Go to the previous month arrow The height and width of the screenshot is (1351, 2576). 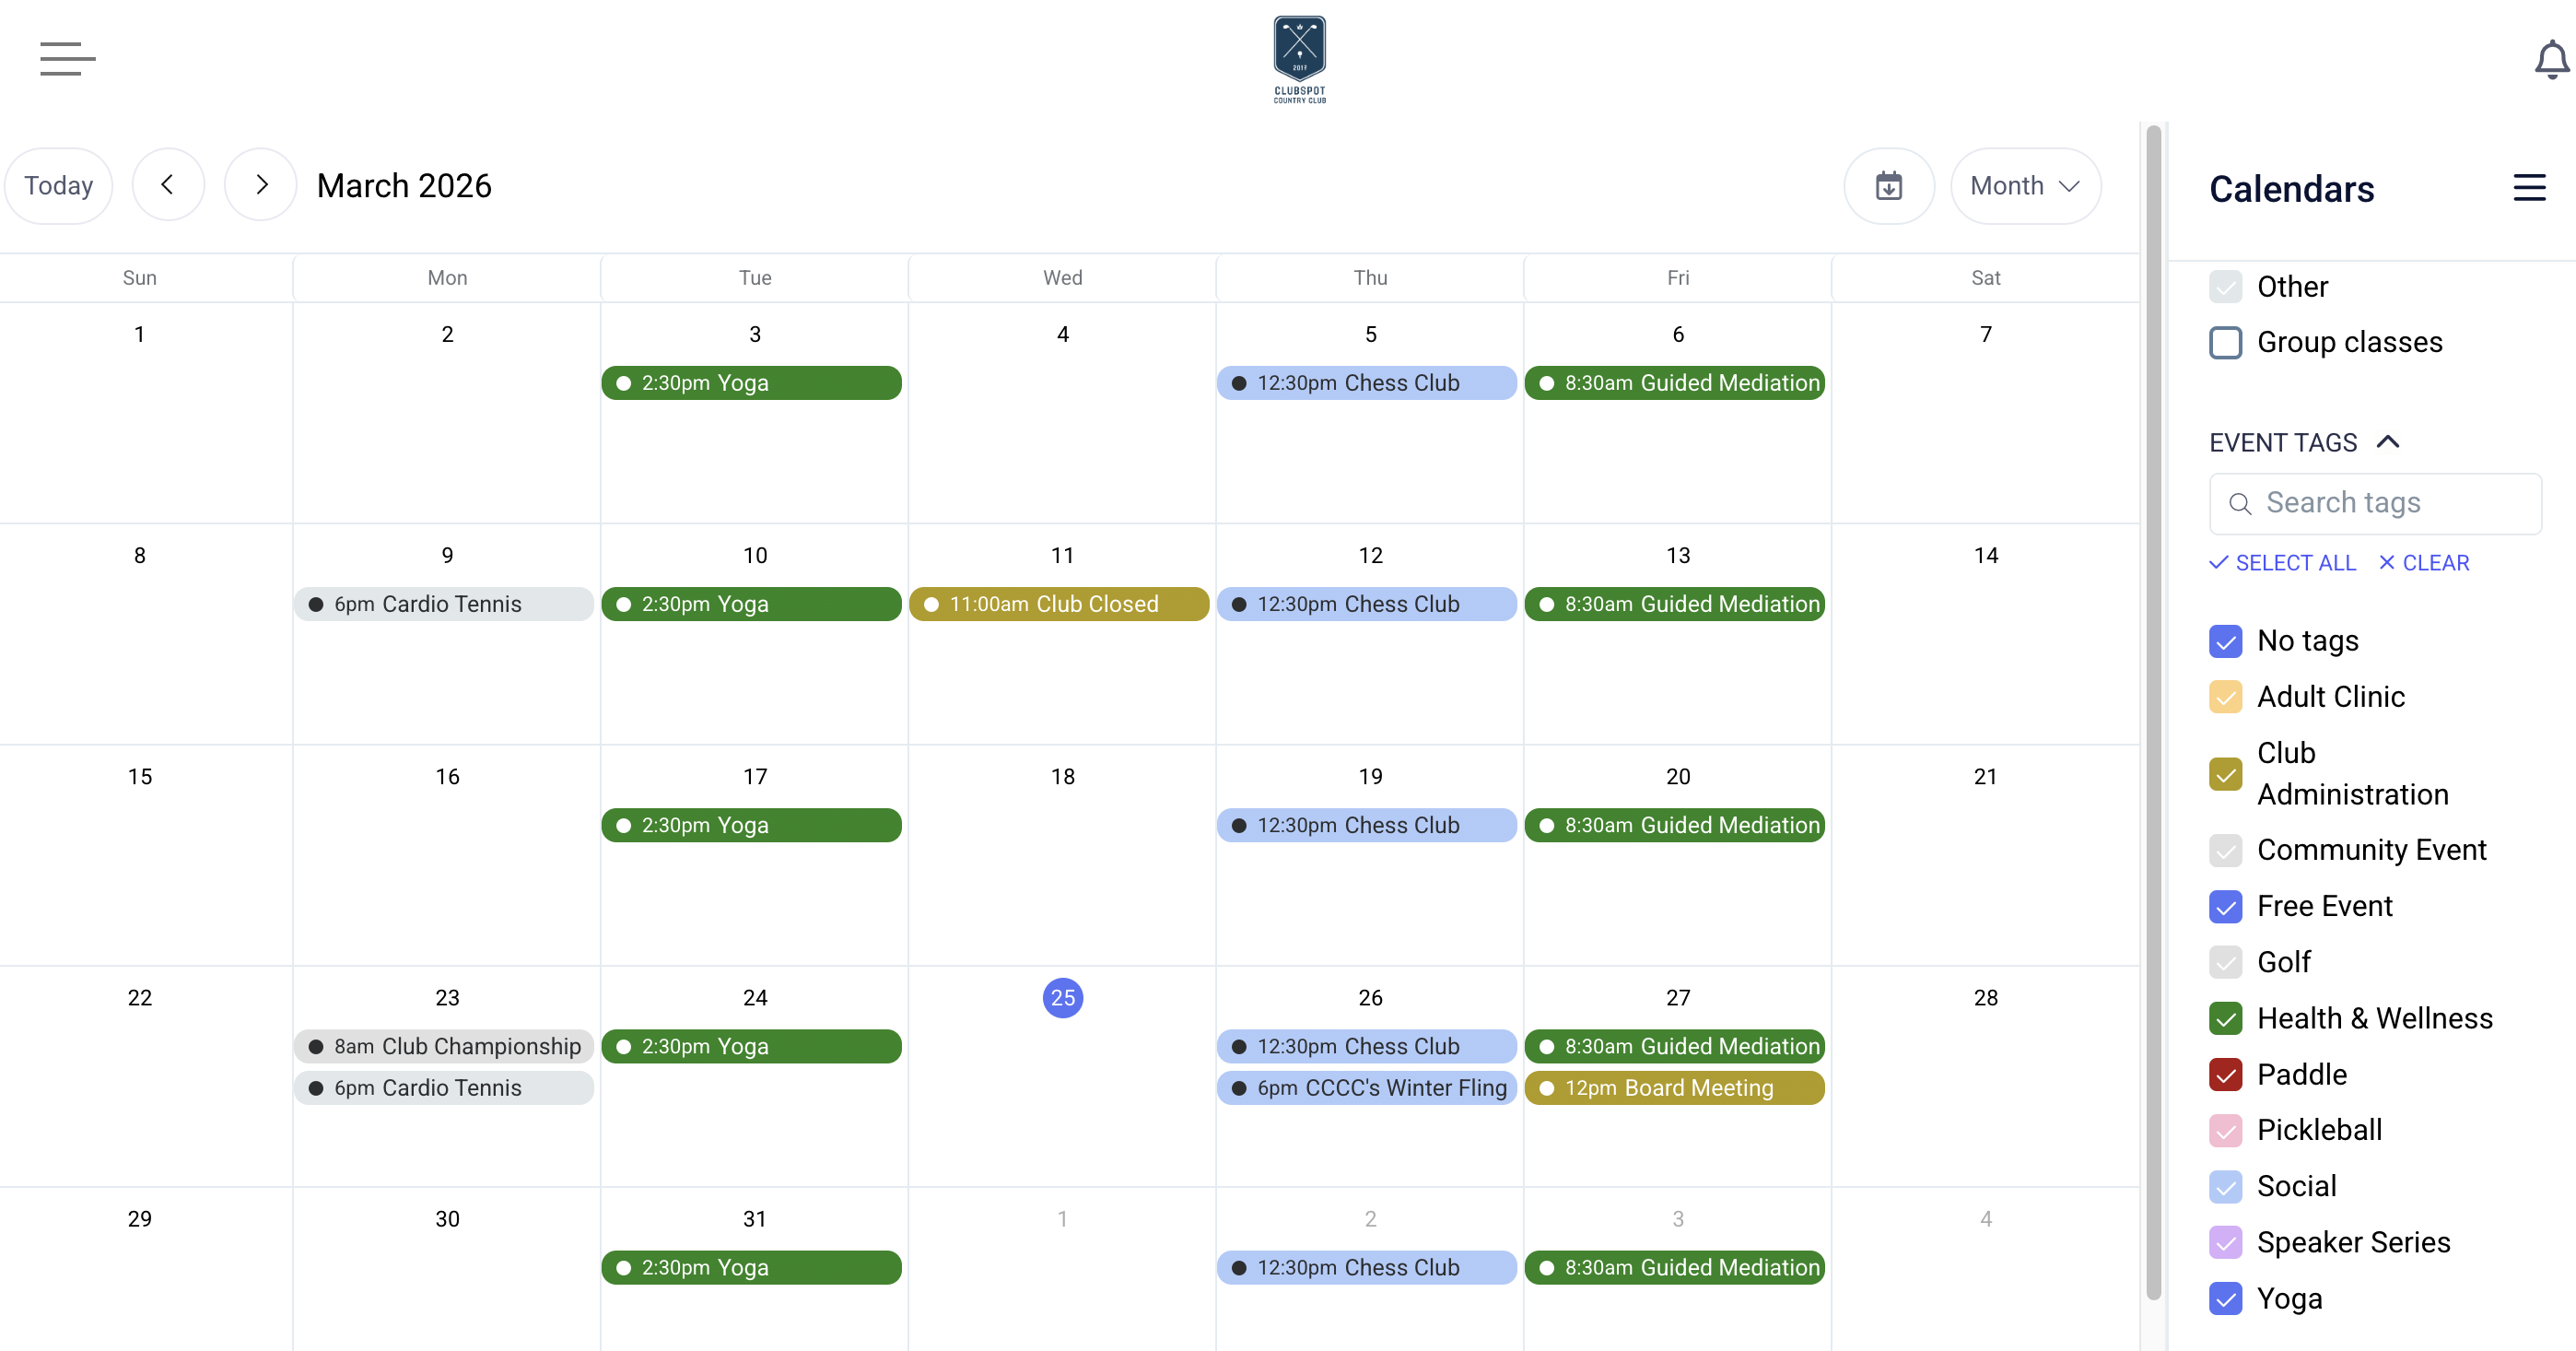pyautogui.click(x=168, y=186)
